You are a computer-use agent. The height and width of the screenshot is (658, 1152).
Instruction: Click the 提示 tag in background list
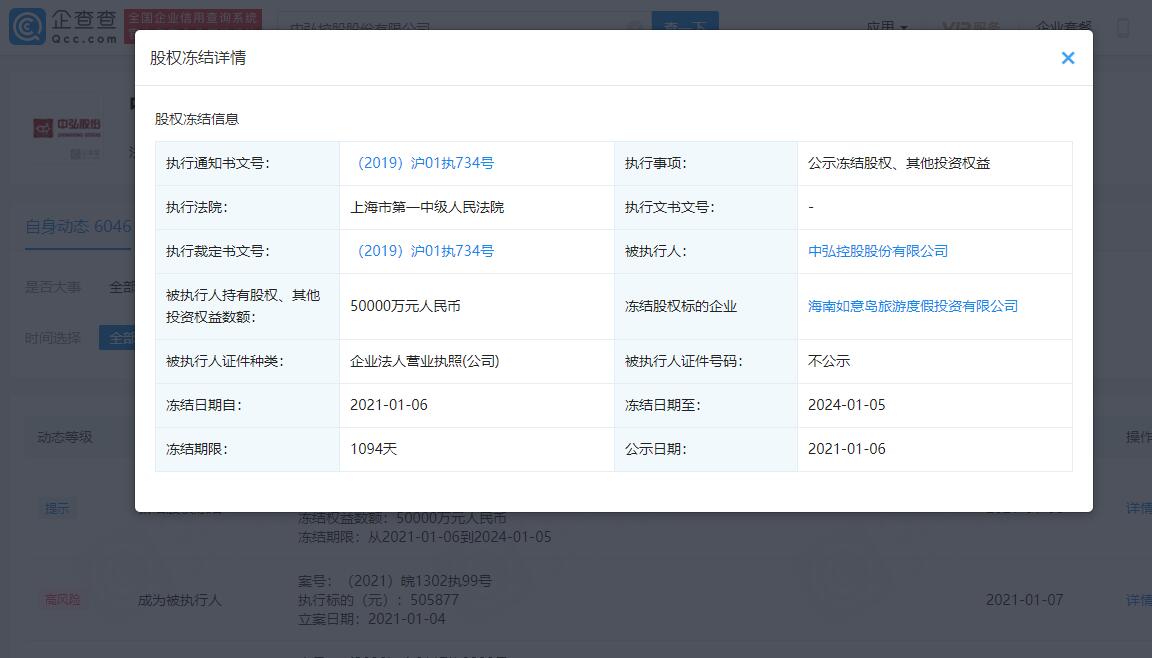click(57, 508)
